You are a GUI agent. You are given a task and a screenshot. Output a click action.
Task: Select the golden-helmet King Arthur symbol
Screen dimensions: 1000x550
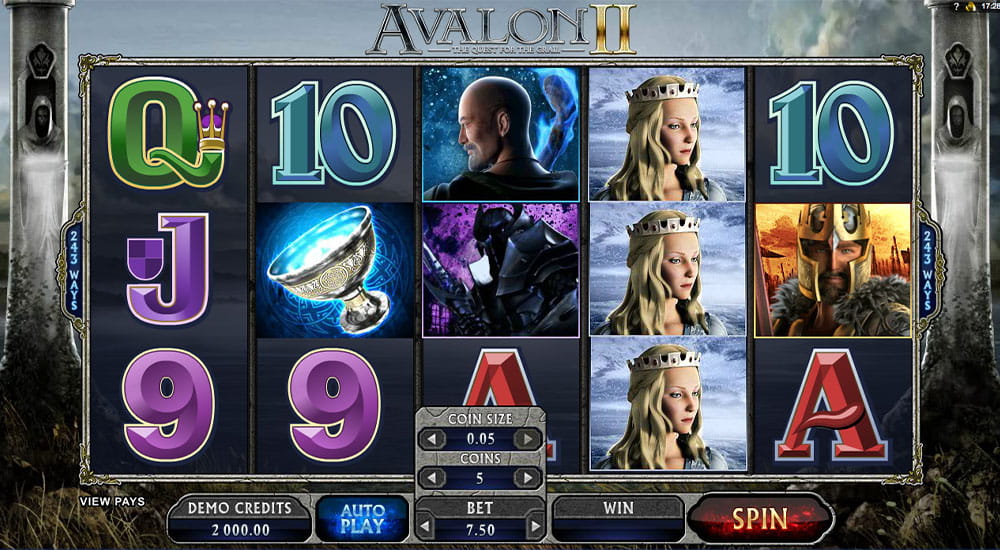click(832, 270)
